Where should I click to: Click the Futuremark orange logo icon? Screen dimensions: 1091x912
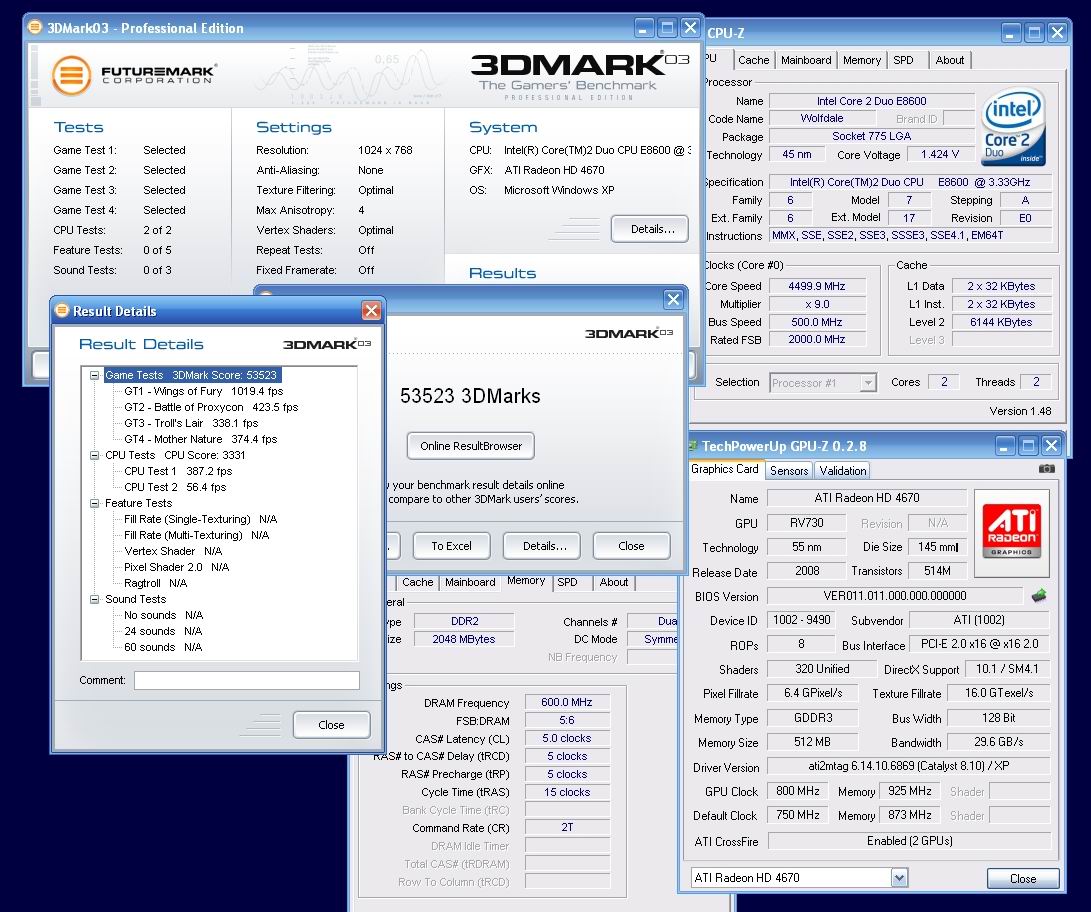click(x=71, y=74)
